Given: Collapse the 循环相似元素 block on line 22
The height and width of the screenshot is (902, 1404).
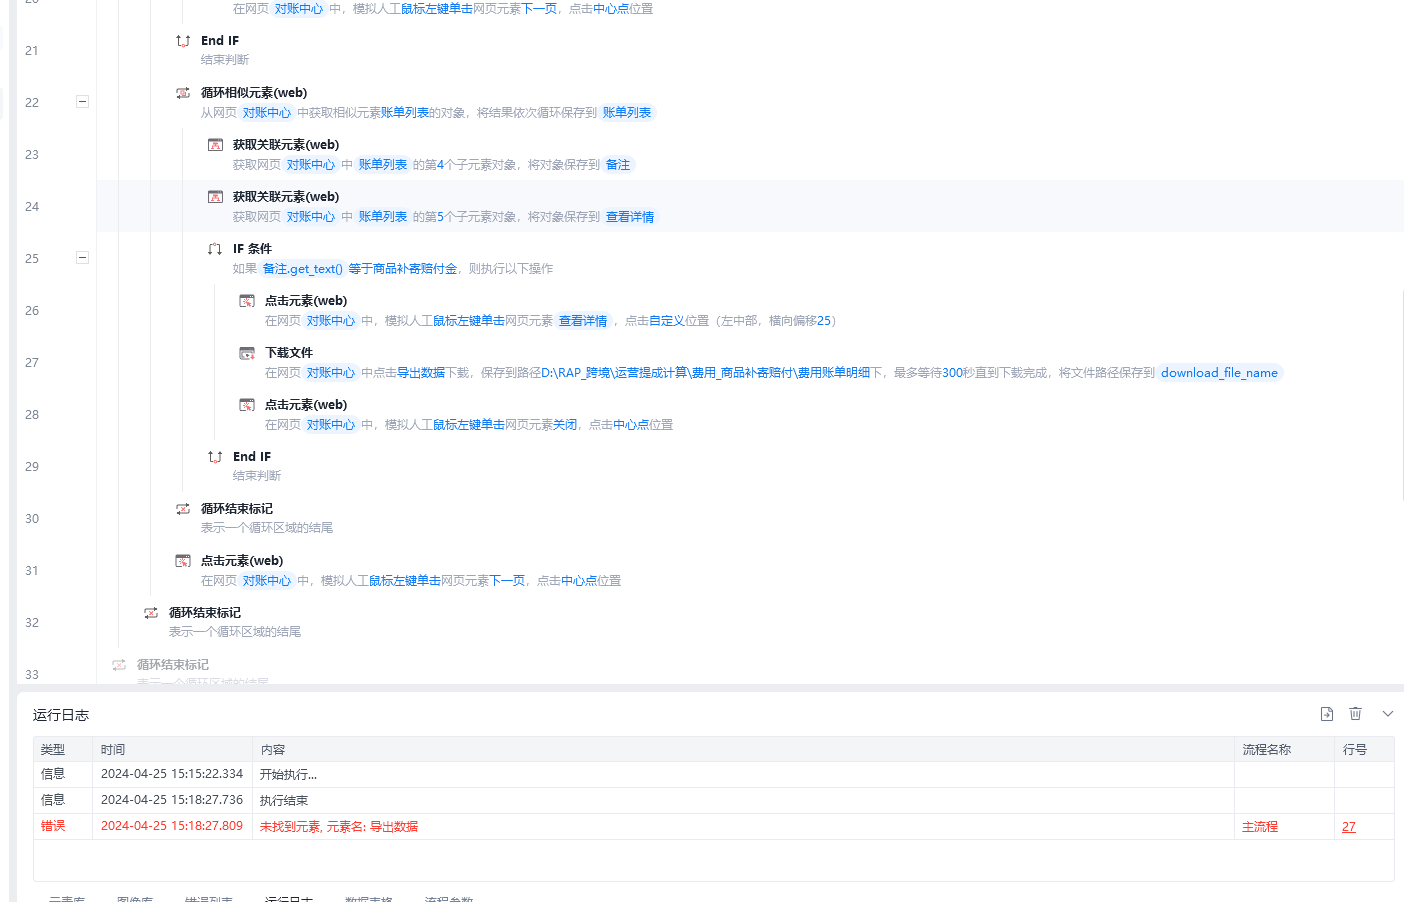Looking at the screenshot, I should click(83, 102).
